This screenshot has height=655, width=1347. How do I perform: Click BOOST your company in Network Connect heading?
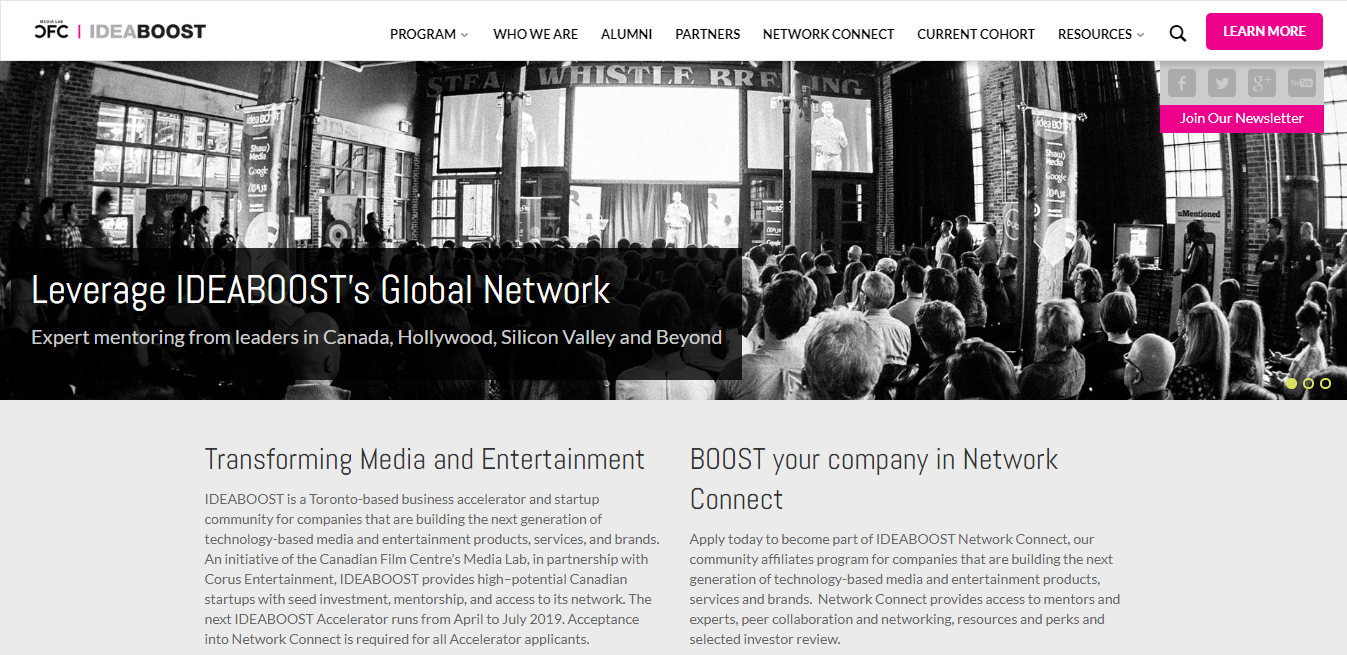[x=874, y=479]
